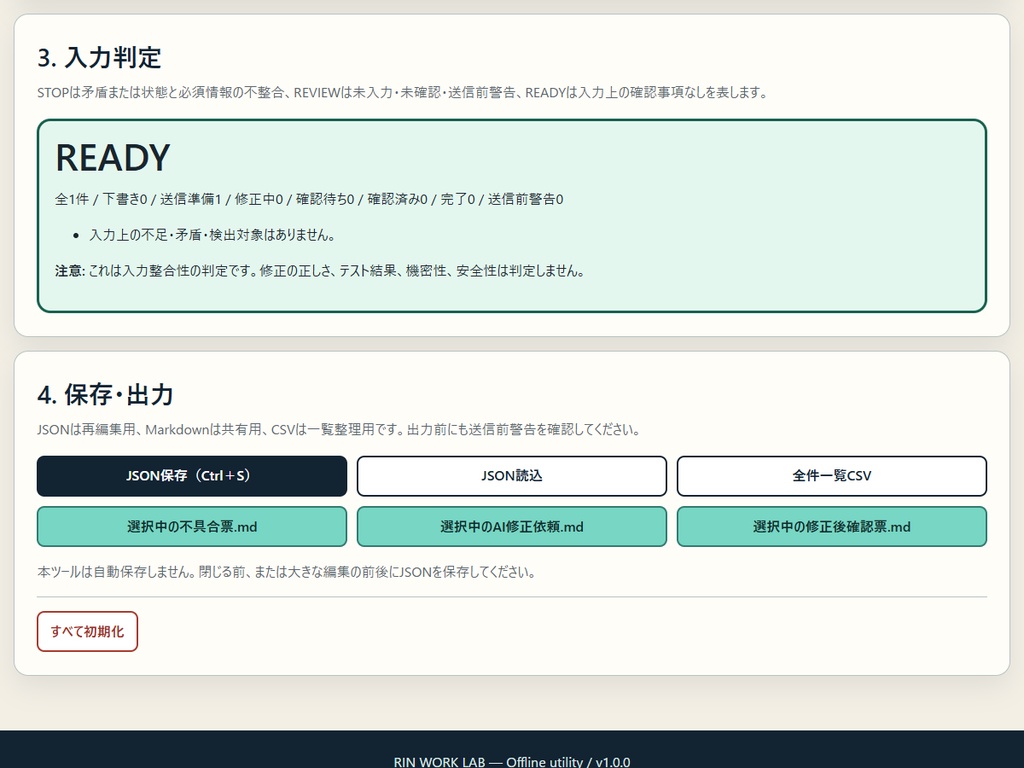The height and width of the screenshot is (768, 1024).
Task: Click the 注意 note about 入力整合性
Action: (320, 271)
